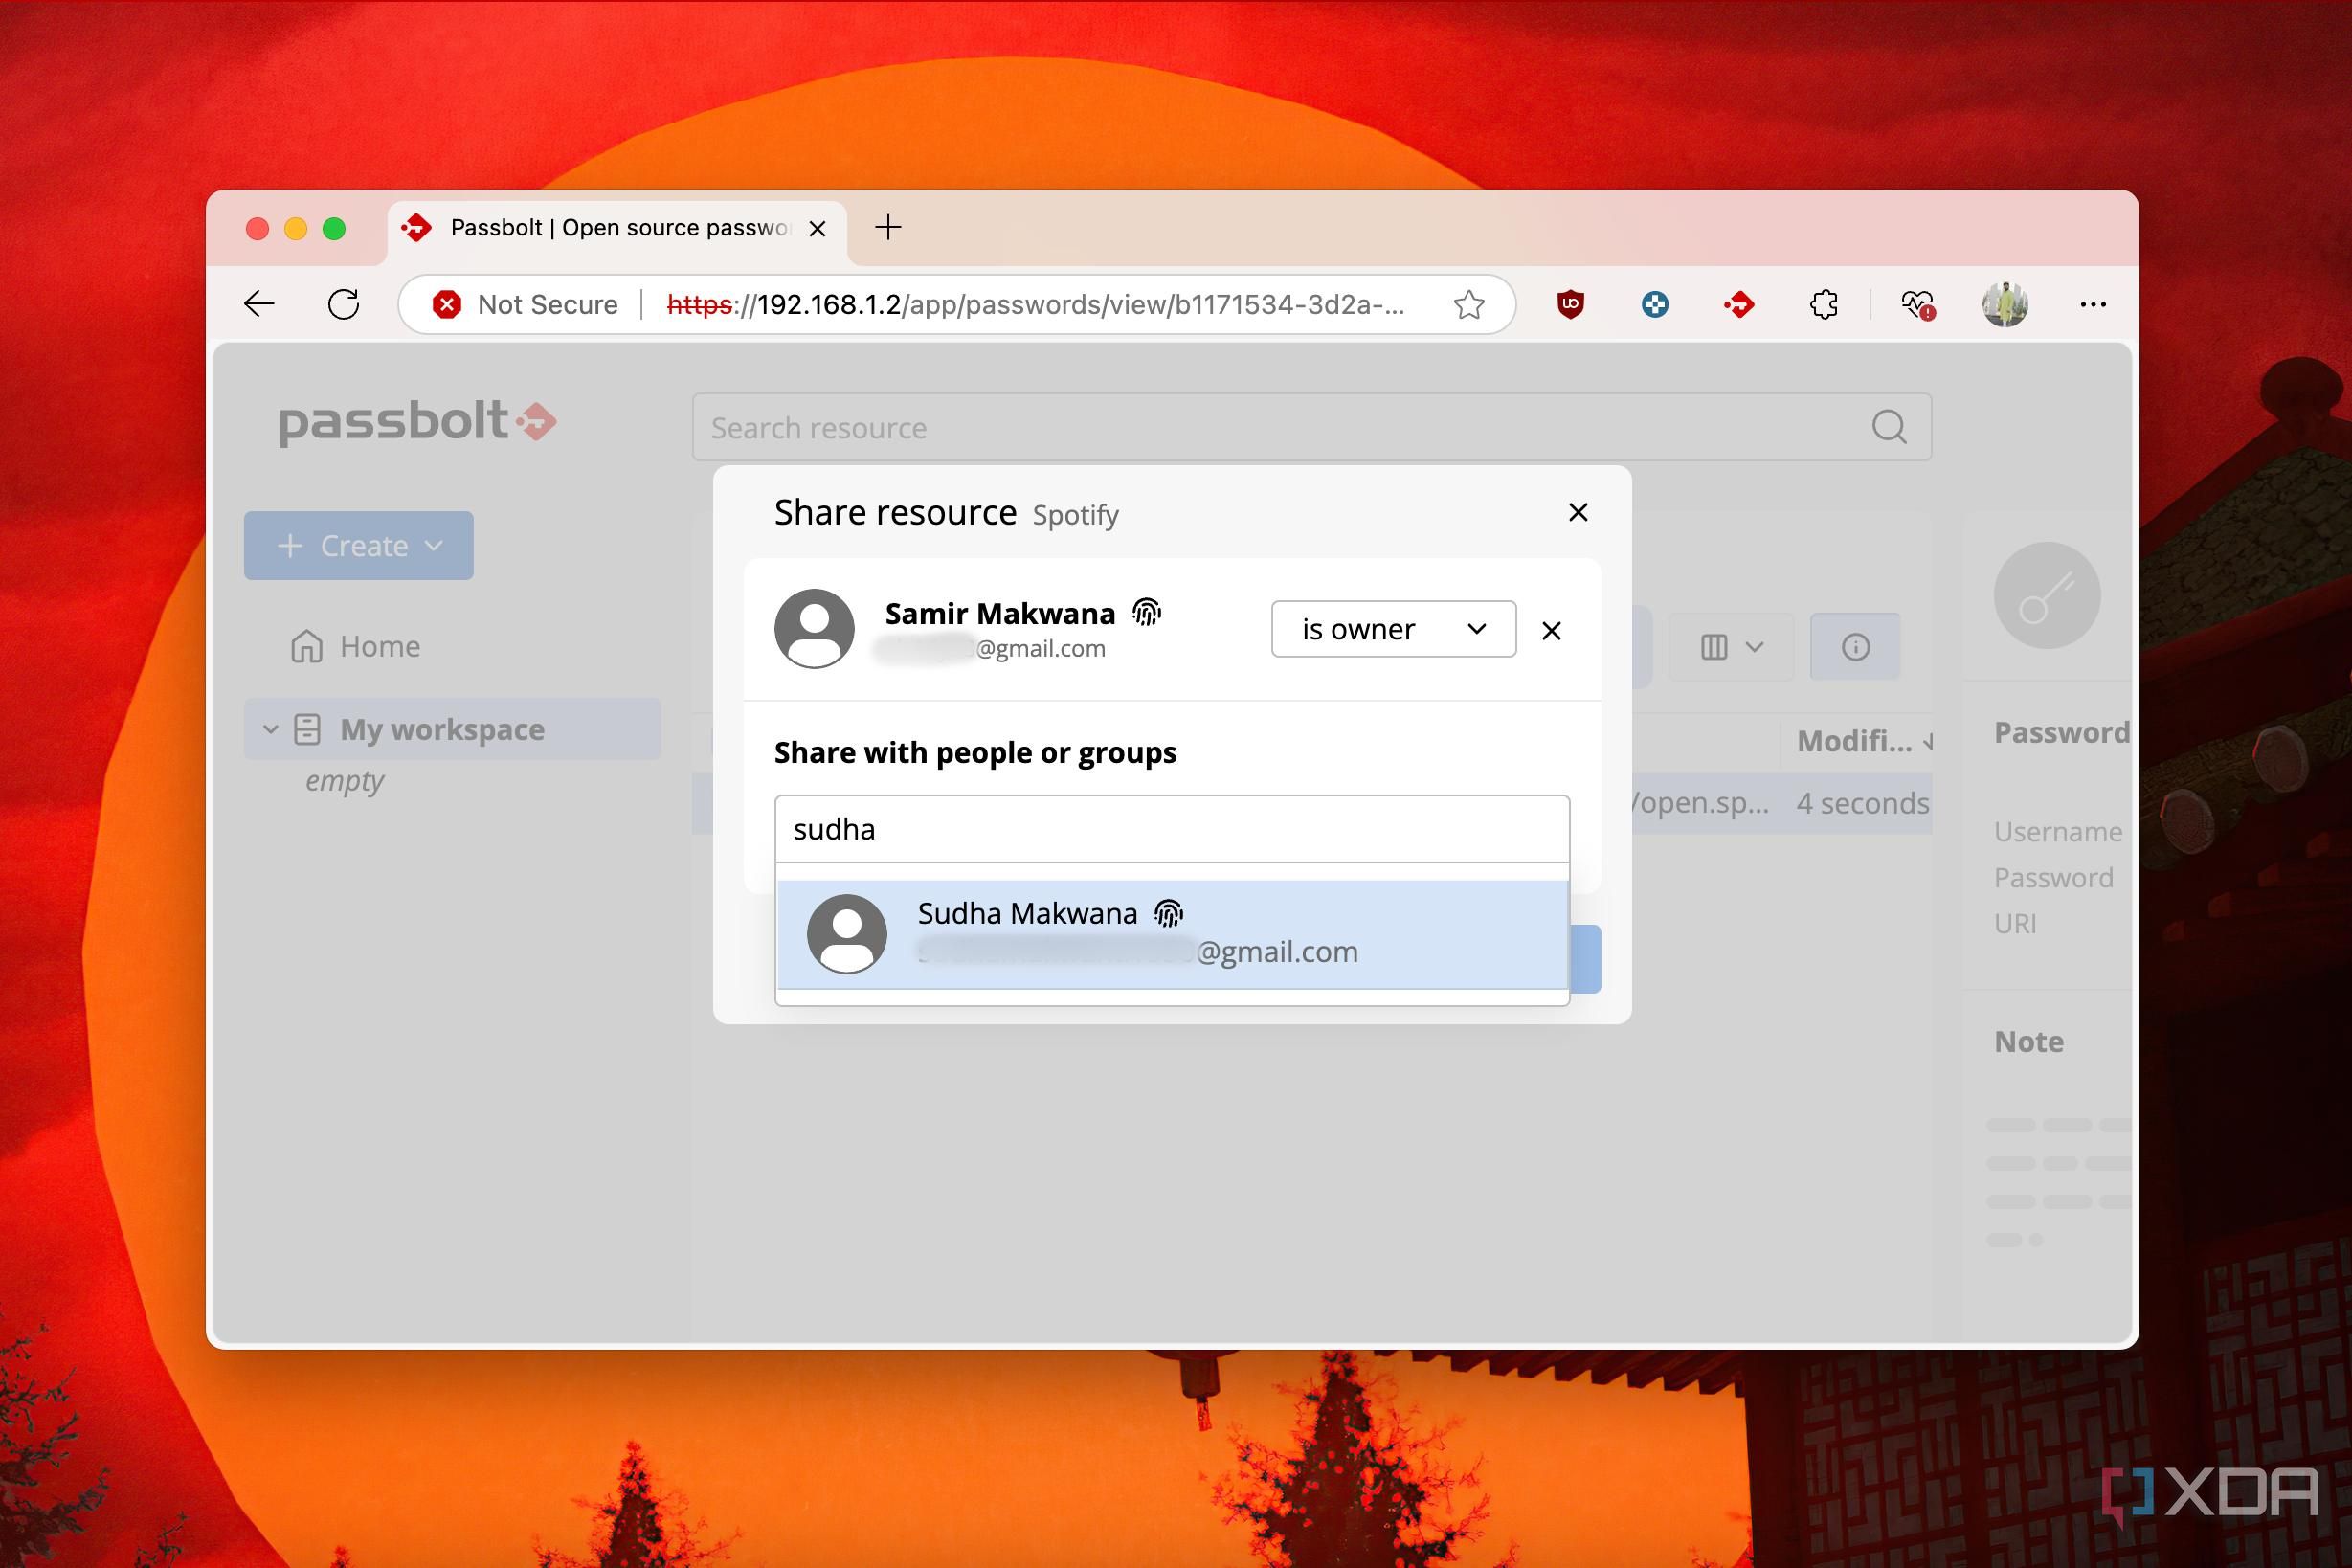Click the browser back arrow

tap(259, 304)
